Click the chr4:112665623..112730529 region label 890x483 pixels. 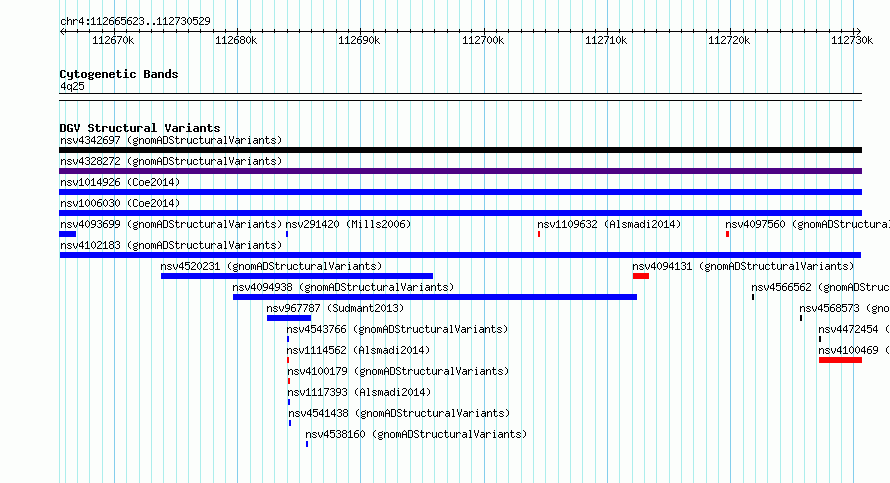135,21
